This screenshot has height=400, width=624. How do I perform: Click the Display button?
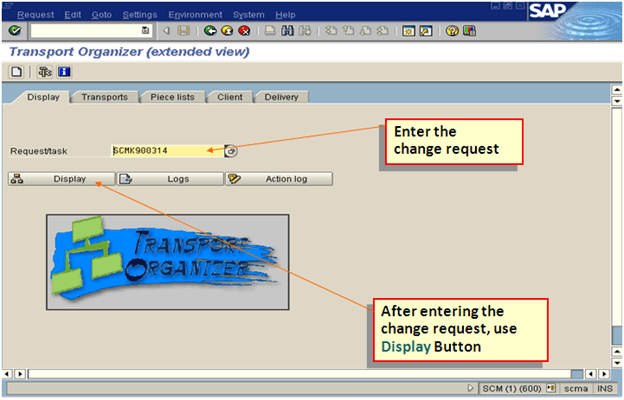[60, 179]
